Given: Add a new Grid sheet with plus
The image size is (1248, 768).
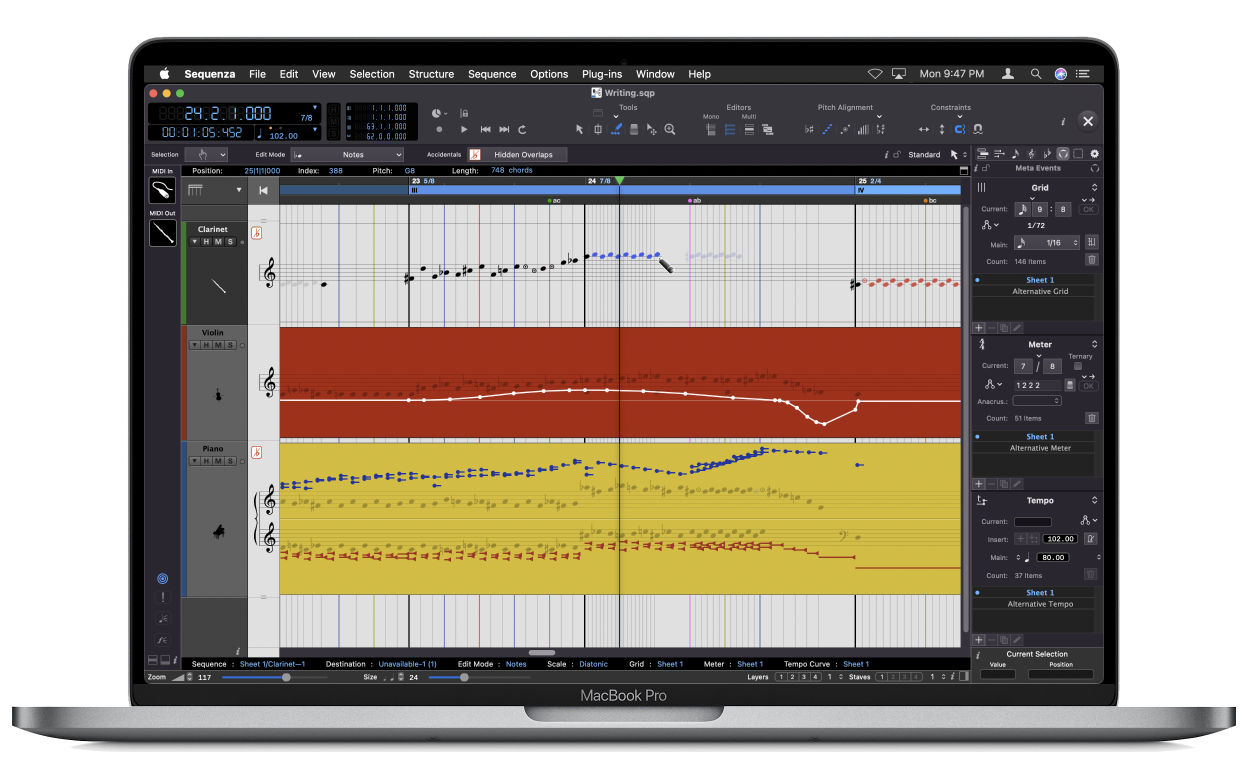Looking at the screenshot, I should (x=979, y=328).
